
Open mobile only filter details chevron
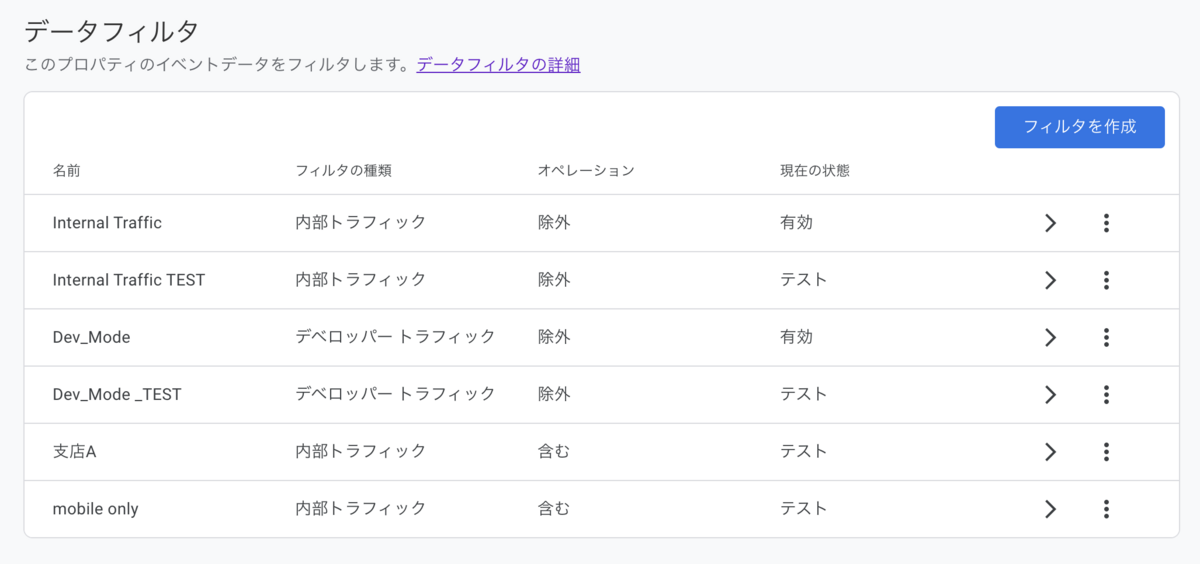tap(1050, 509)
